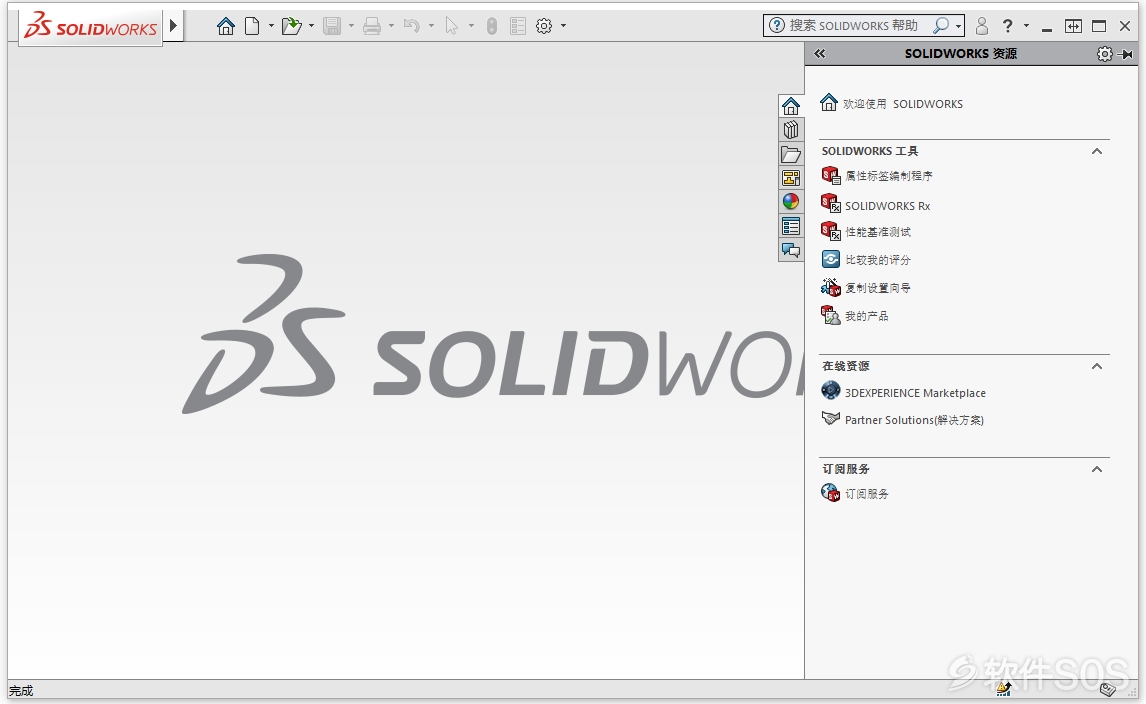Click the tile windows split icon
The width and height of the screenshot is (1146, 704).
click(1073, 26)
